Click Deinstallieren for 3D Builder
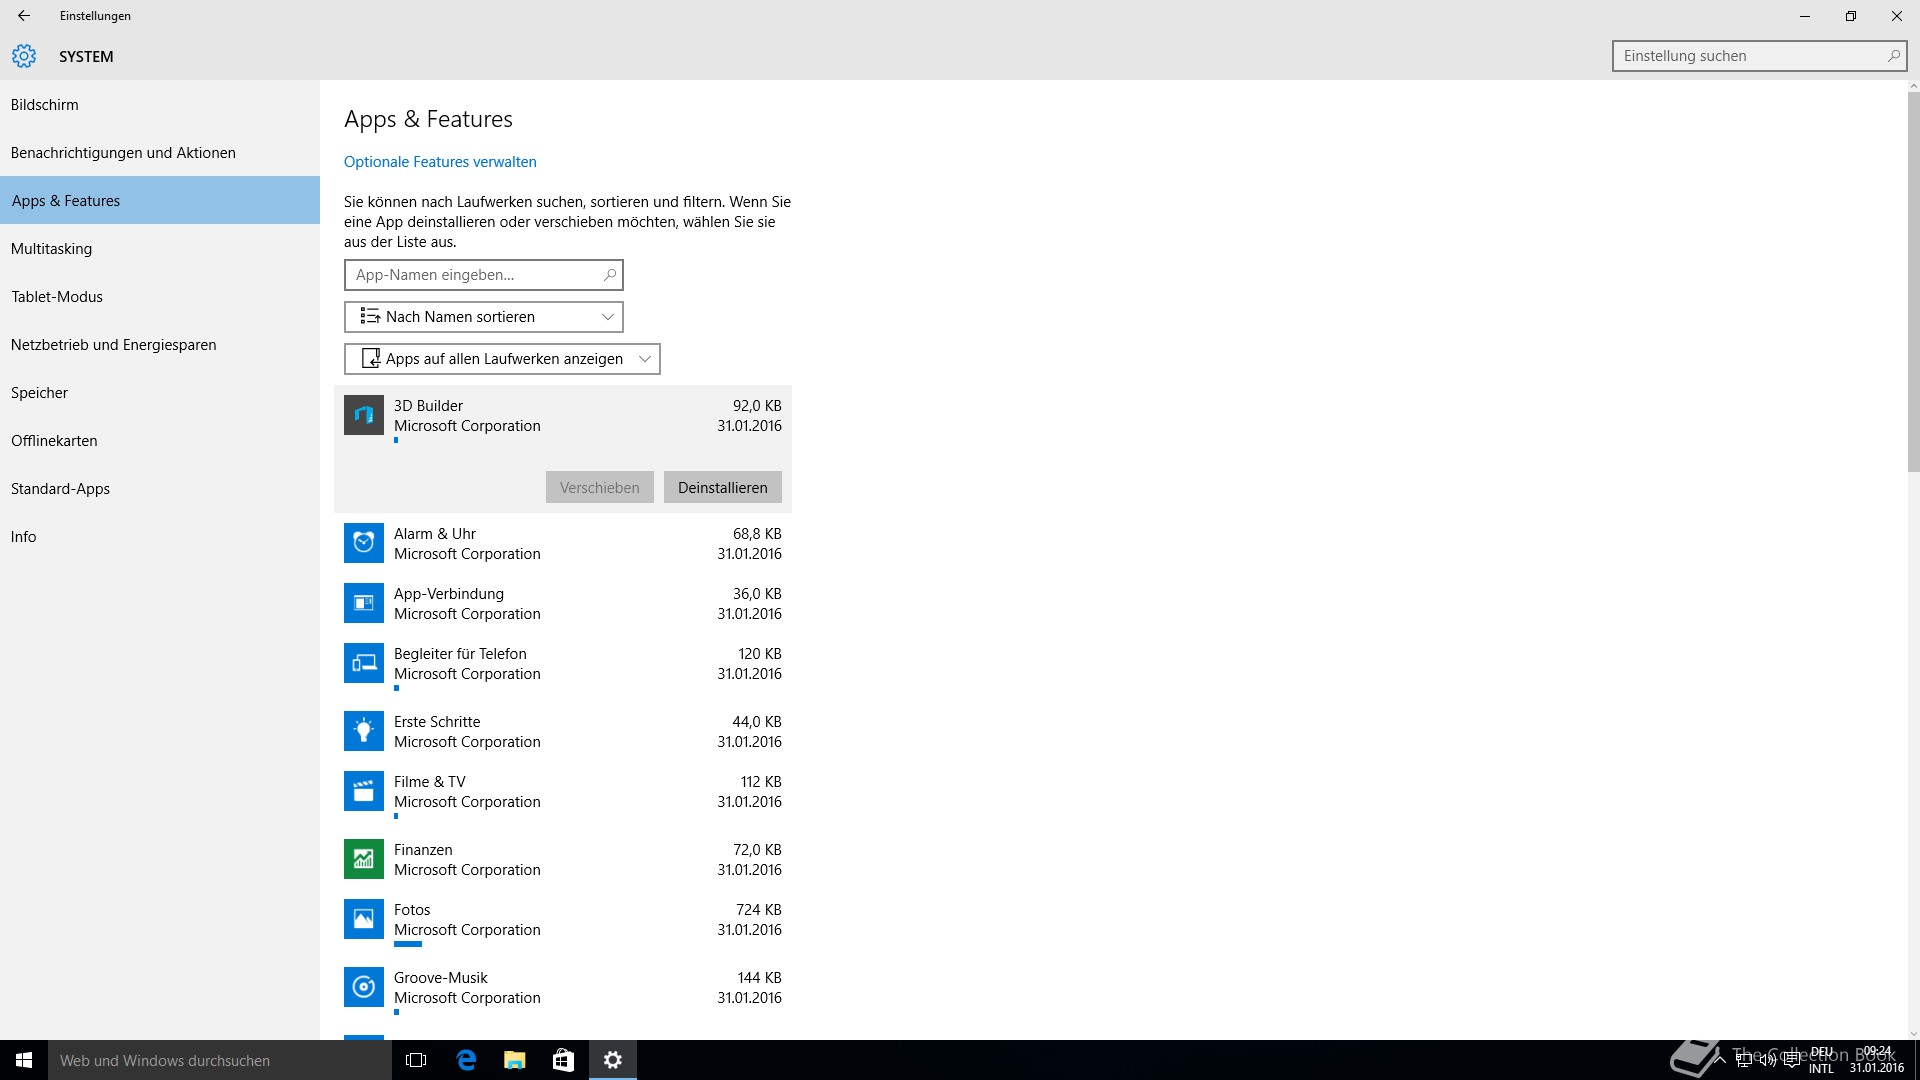 [x=722, y=487]
